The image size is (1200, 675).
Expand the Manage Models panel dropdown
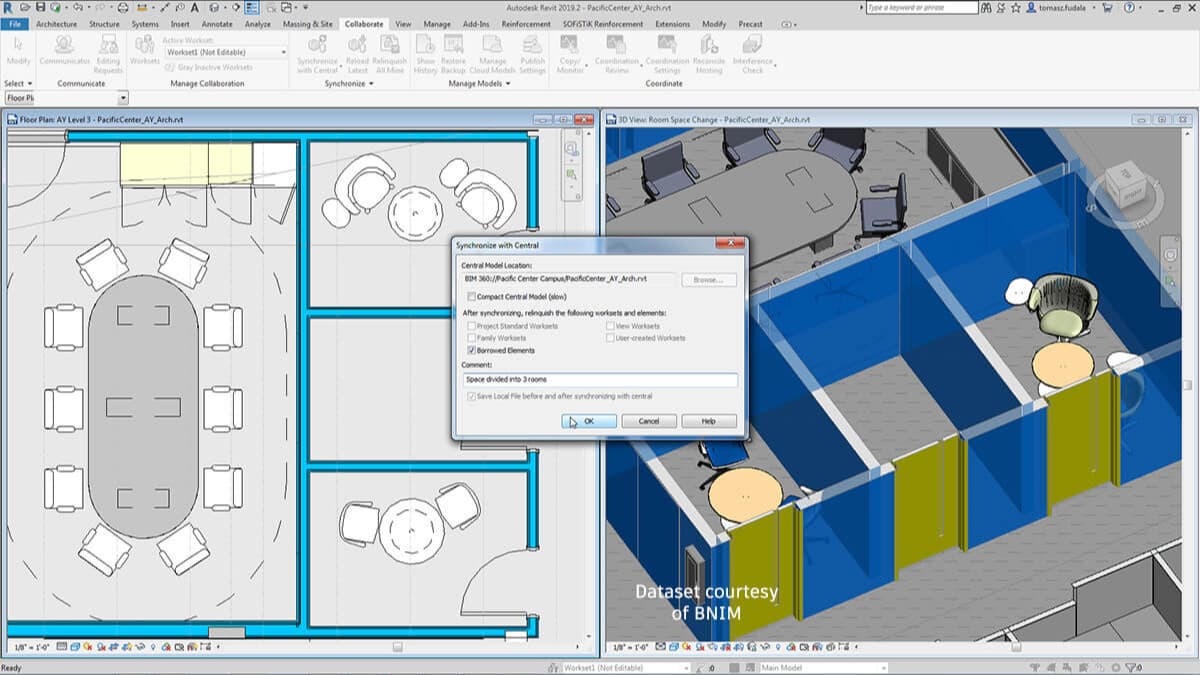(x=478, y=84)
